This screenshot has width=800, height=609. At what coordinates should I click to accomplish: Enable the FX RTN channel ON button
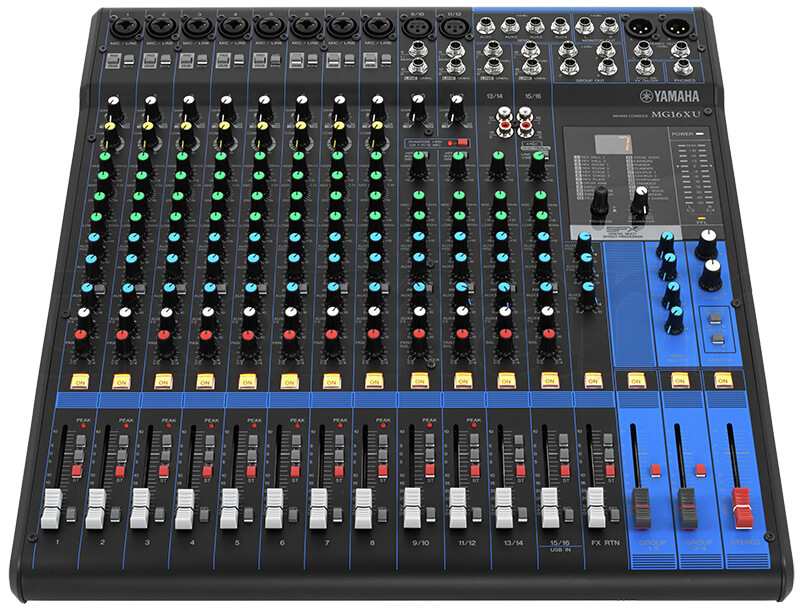(x=592, y=380)
